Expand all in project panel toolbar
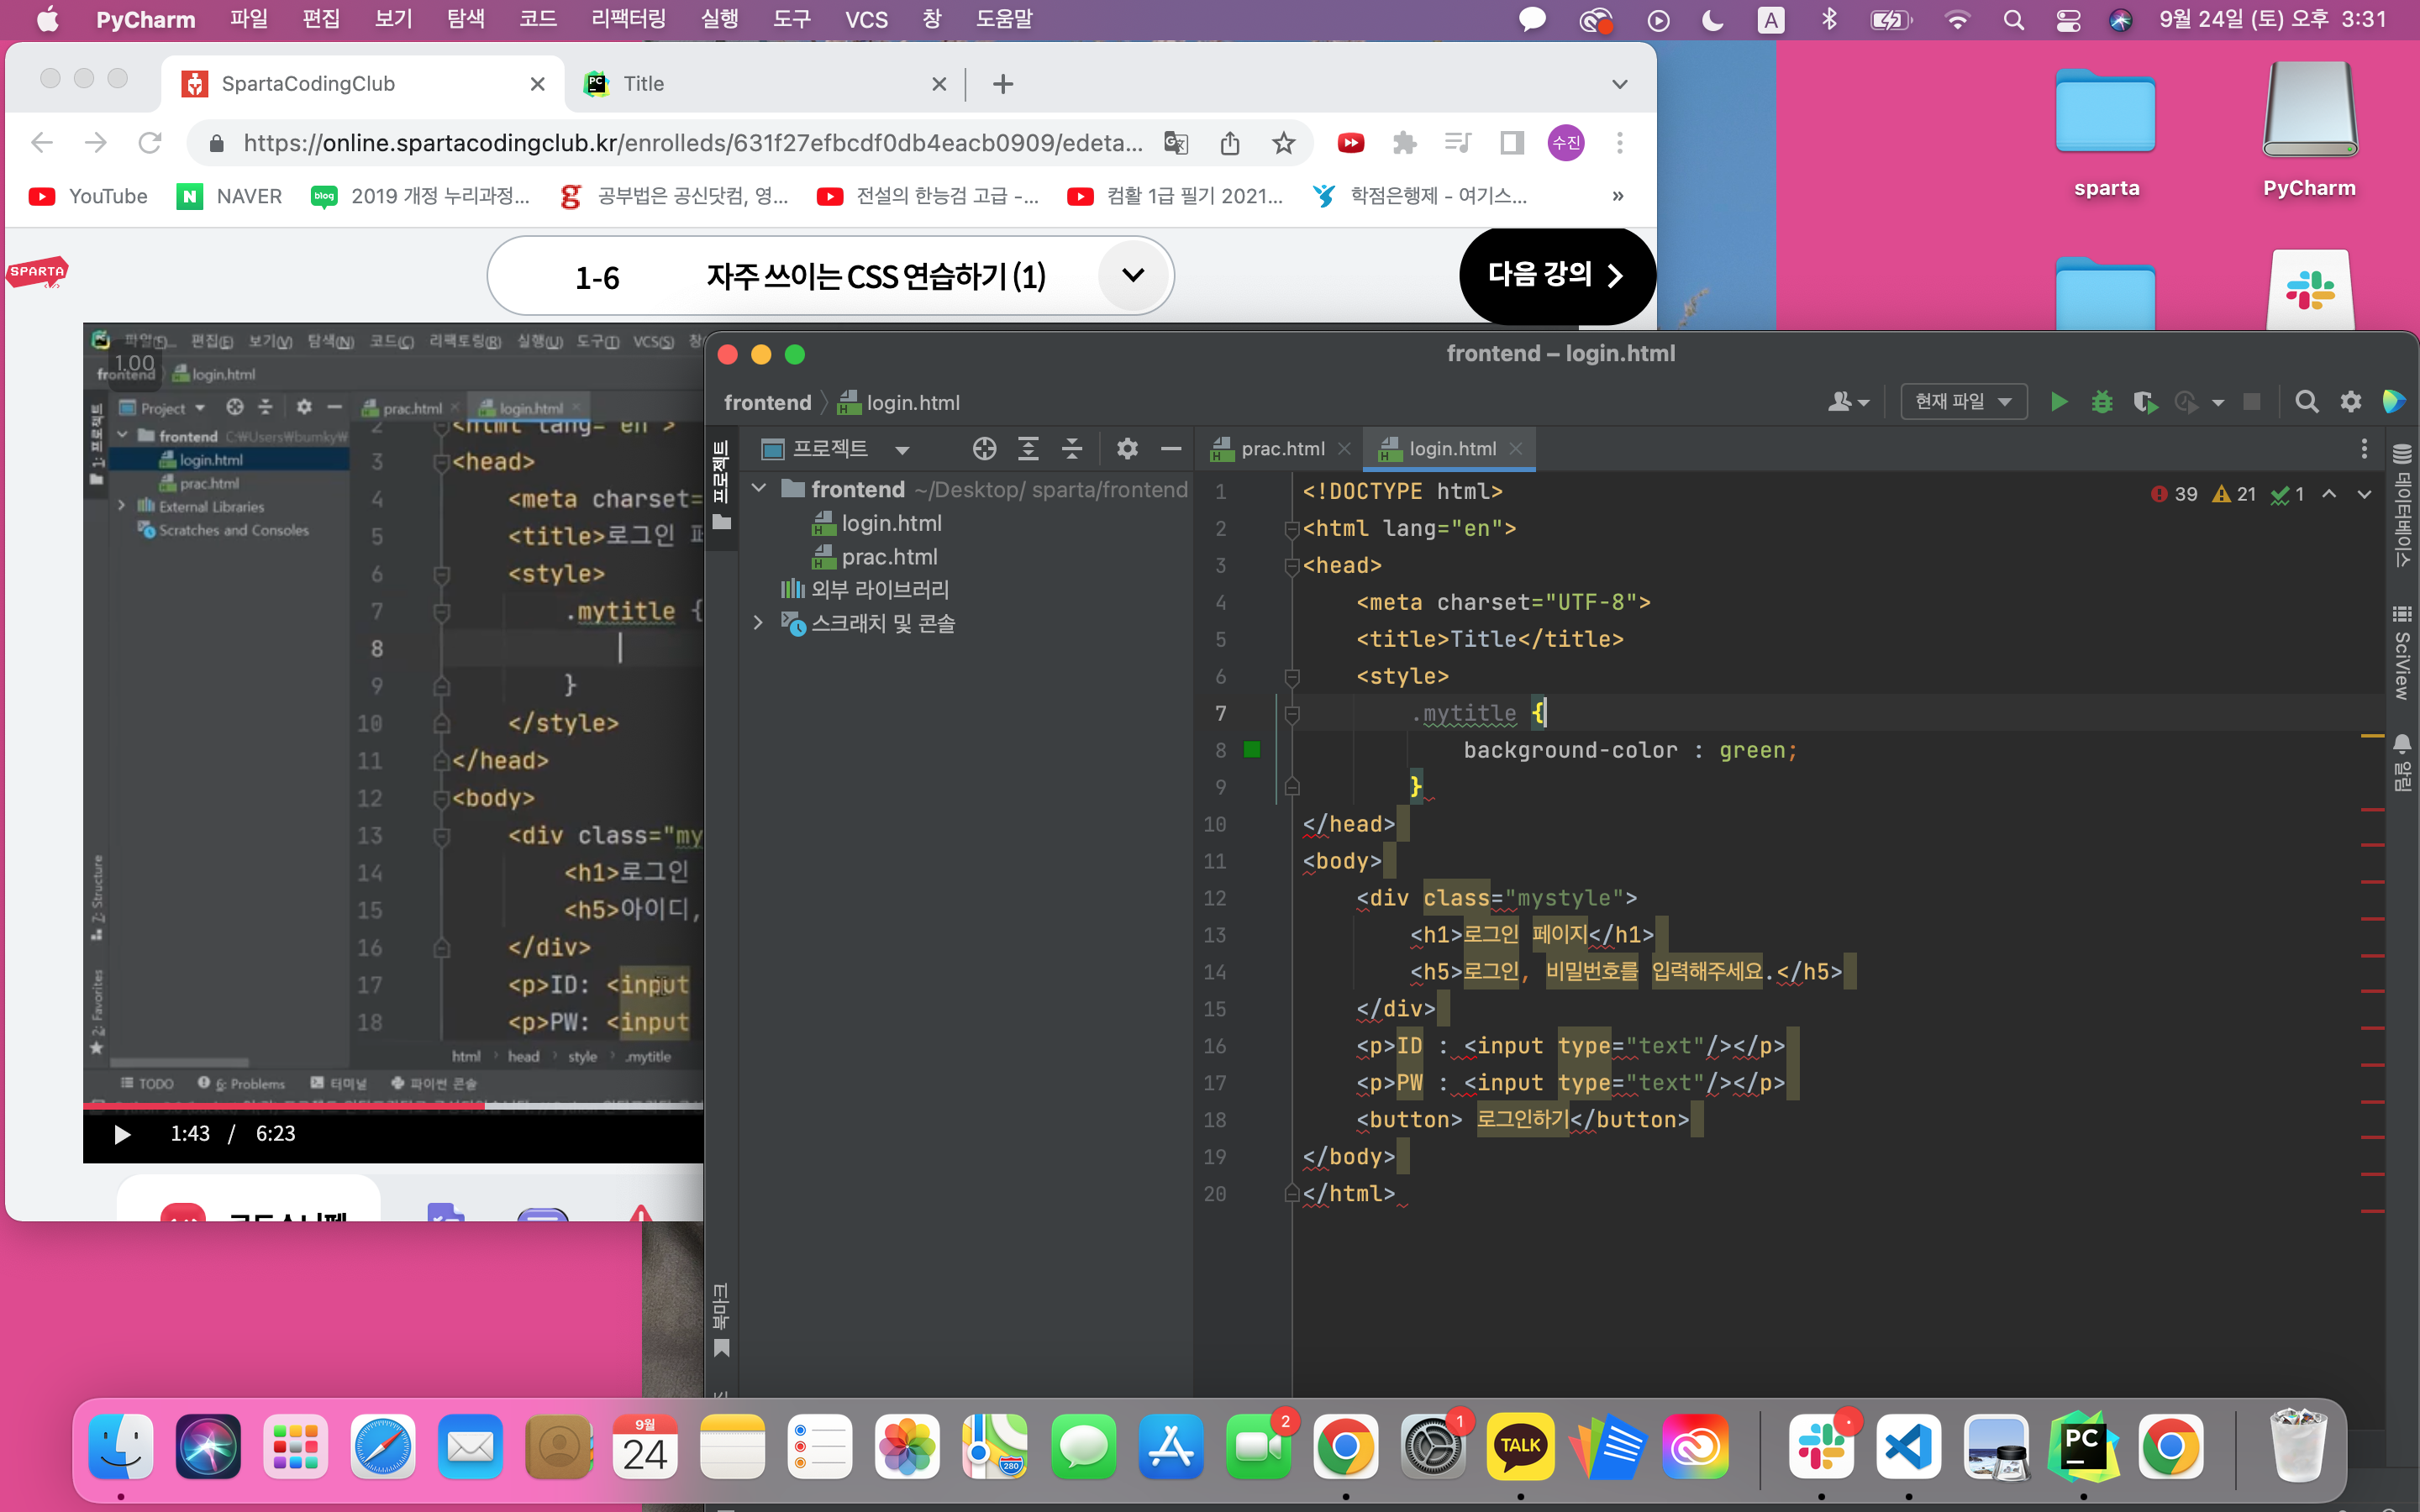This screenshot has width=2420, height=1512. pyautogui.click(x=1028, y=449)
